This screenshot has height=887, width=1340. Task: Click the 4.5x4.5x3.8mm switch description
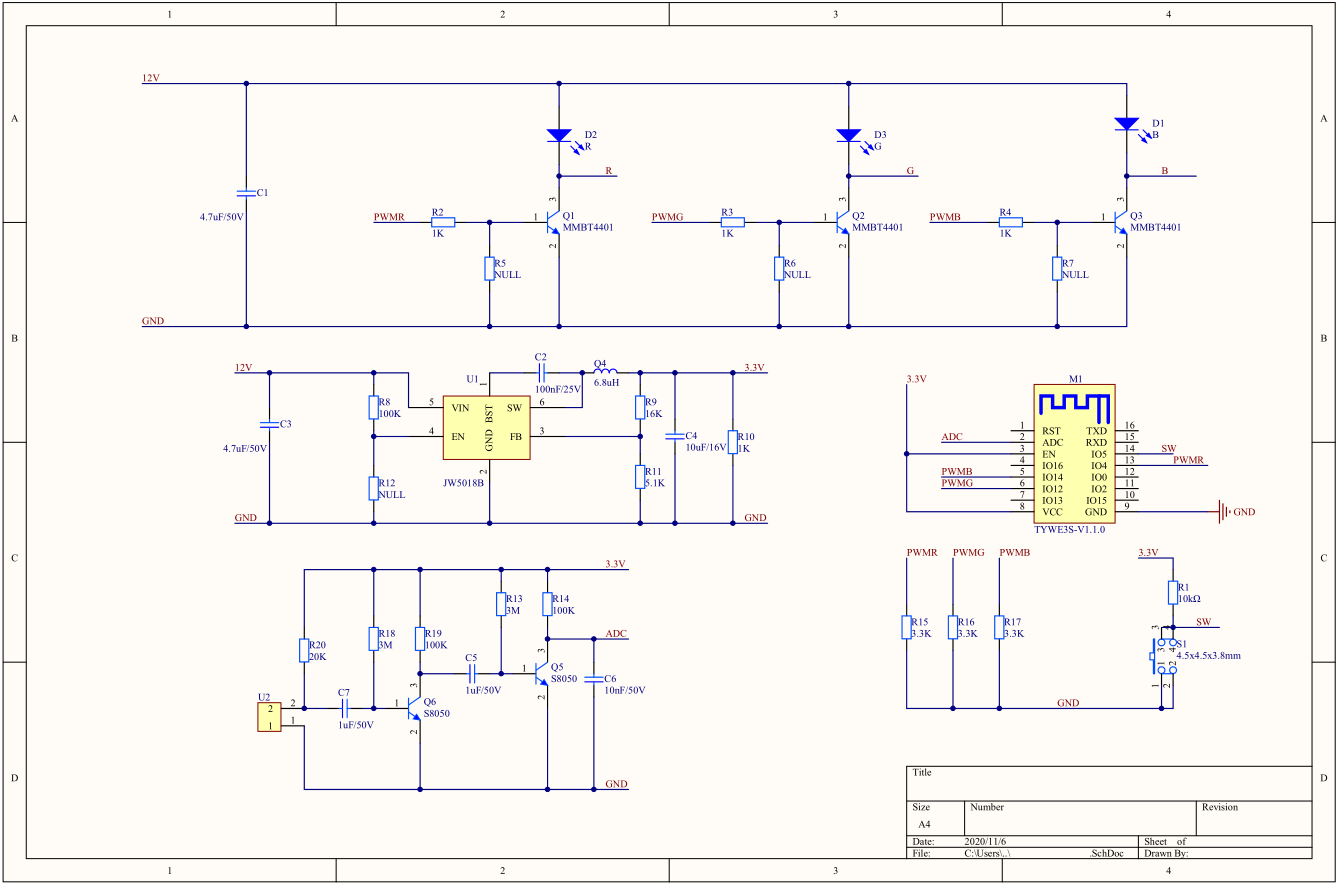pyautogui.click(x=1209, y=657)
